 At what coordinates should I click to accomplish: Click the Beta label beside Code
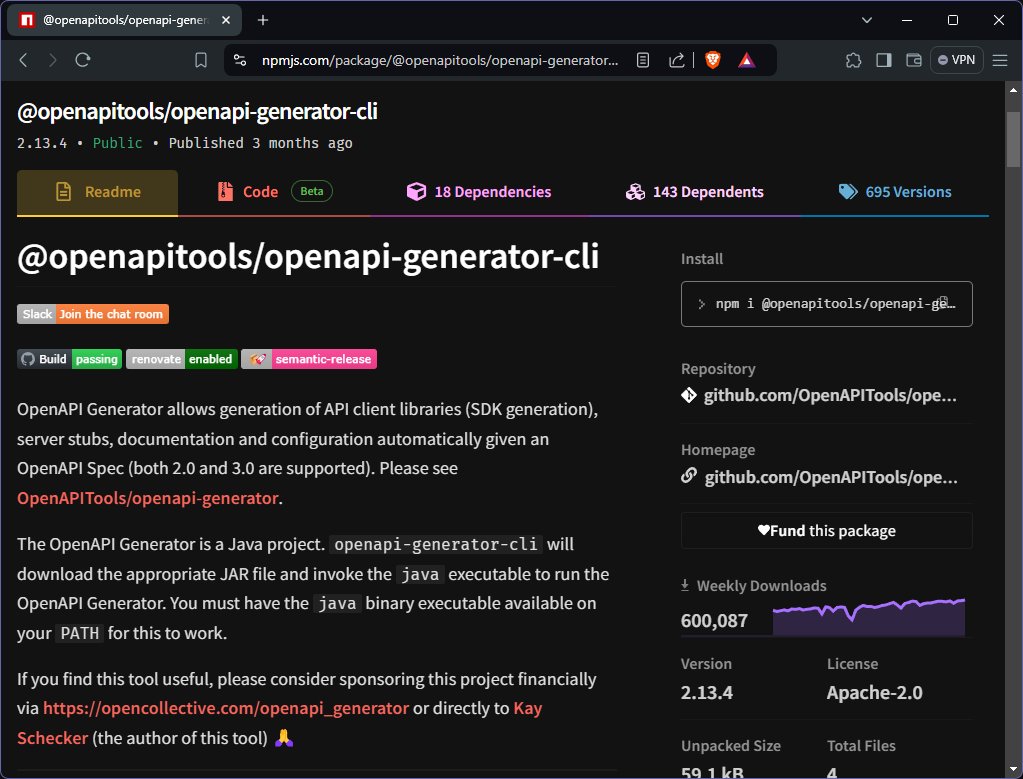click(x=311, y=191)
